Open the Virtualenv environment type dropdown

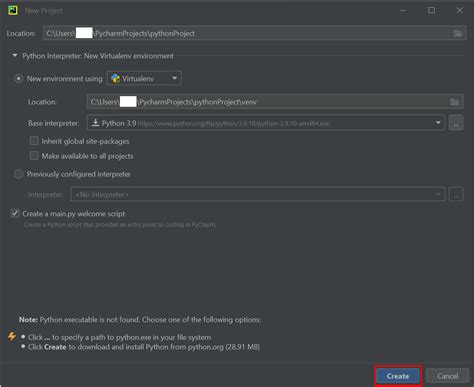coord(144,78)
